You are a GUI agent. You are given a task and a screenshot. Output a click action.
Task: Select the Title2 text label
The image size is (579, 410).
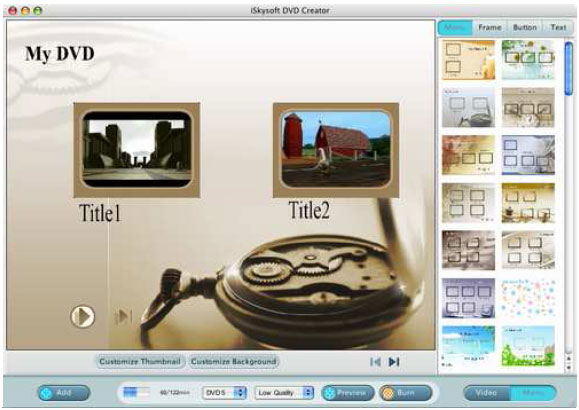[x=309, y=210]
